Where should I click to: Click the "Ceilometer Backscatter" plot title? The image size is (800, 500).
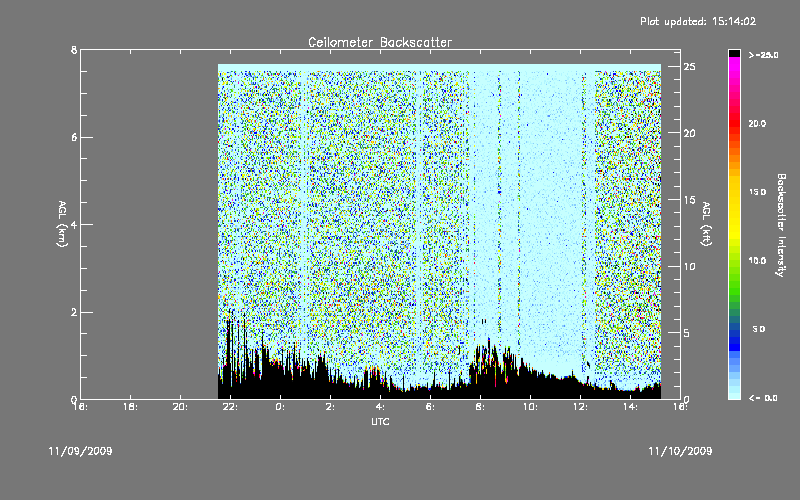point(380,42)
